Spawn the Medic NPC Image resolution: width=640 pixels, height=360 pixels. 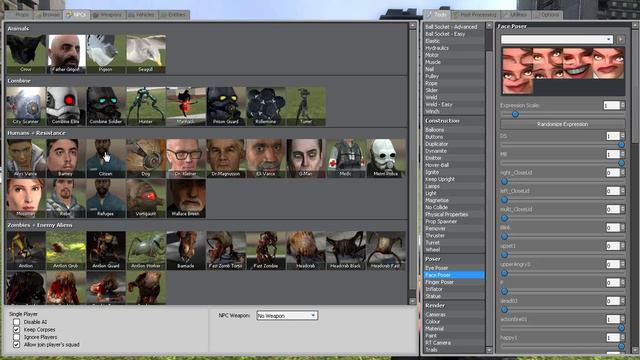346,158
